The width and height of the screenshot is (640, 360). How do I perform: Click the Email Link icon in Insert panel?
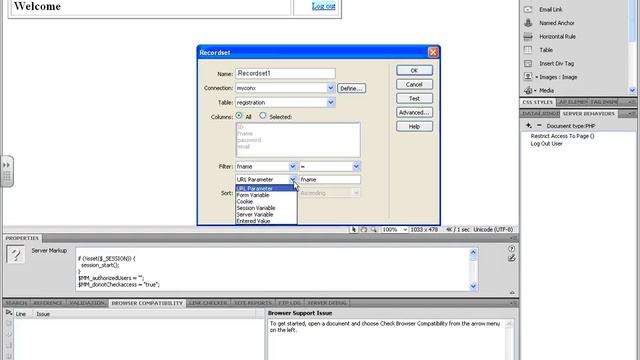528,9
